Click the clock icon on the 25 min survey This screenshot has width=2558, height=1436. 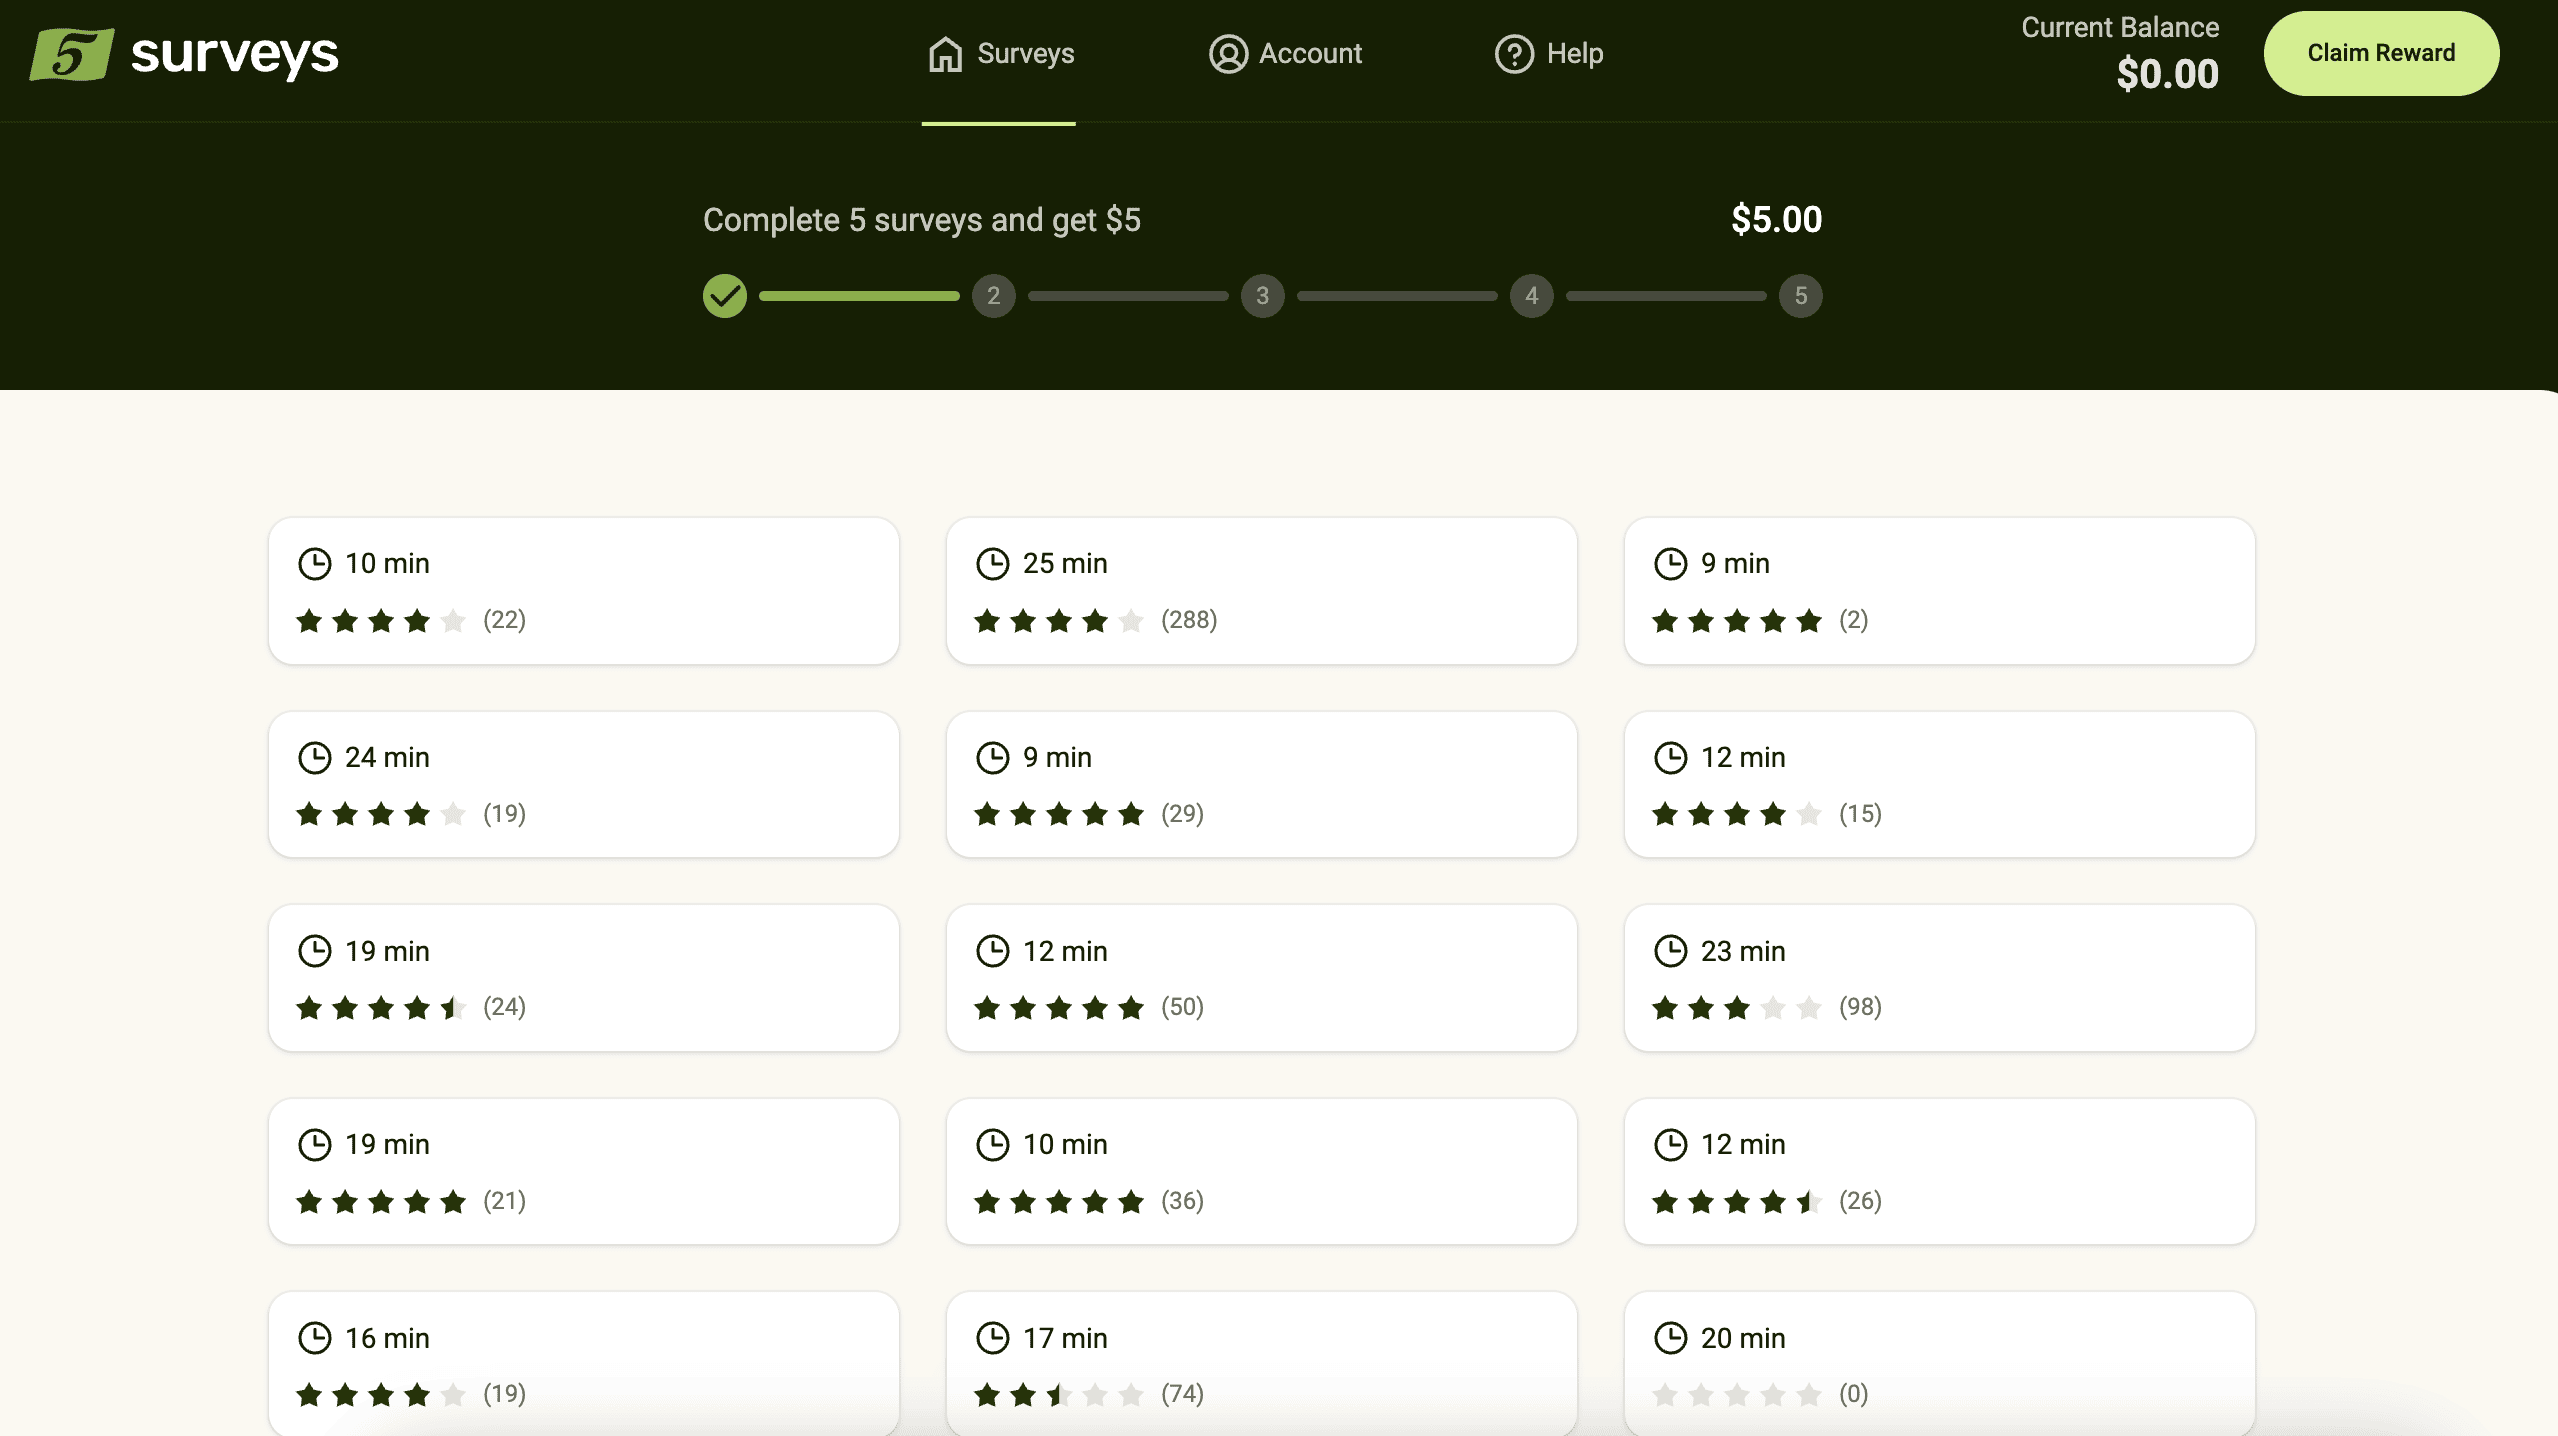click(x=991, y=562)
